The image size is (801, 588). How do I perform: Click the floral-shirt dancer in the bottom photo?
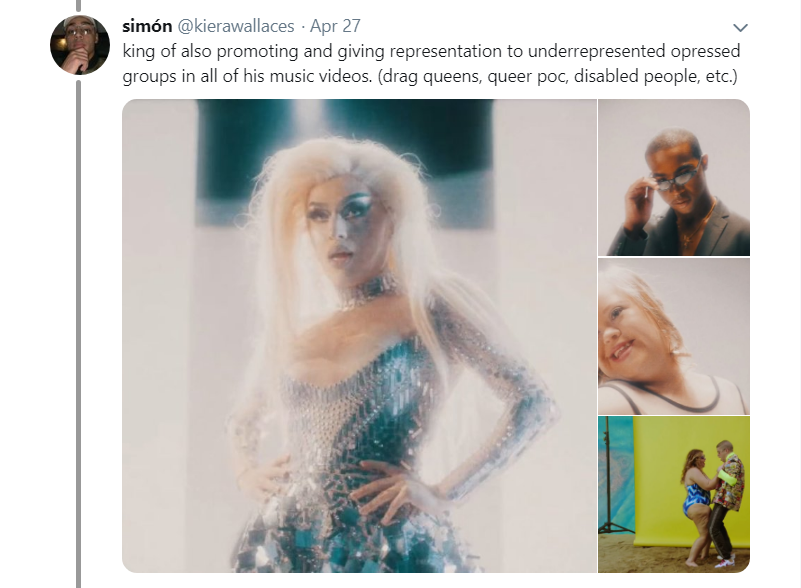click(x=726, y=490)
